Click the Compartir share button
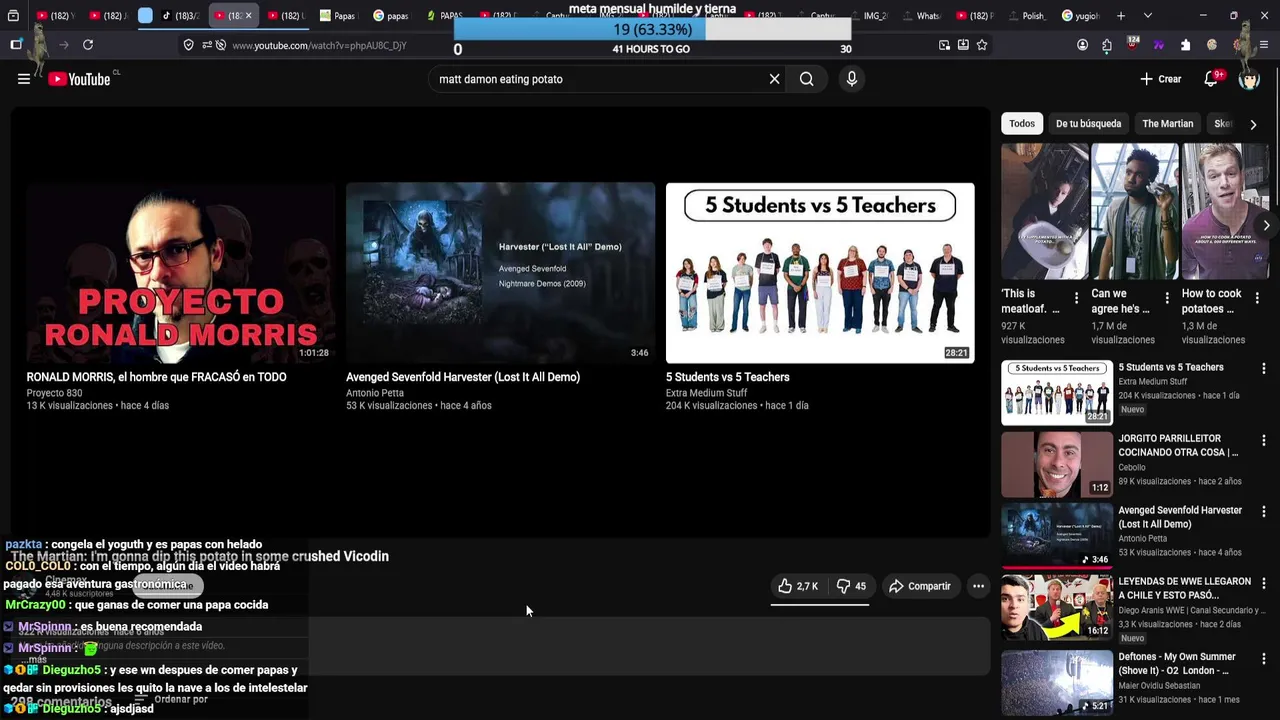 click(920, 586)
